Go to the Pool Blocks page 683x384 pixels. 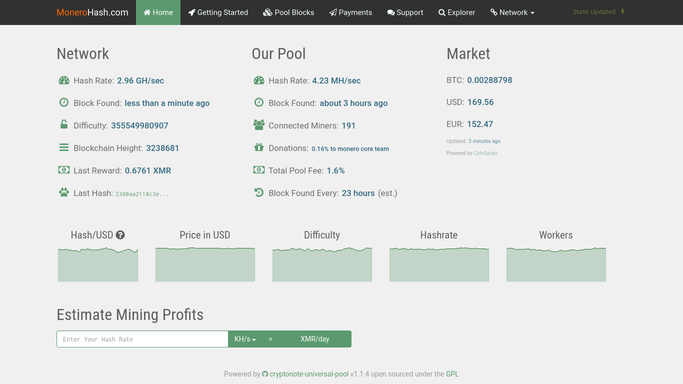coord(288,12)
